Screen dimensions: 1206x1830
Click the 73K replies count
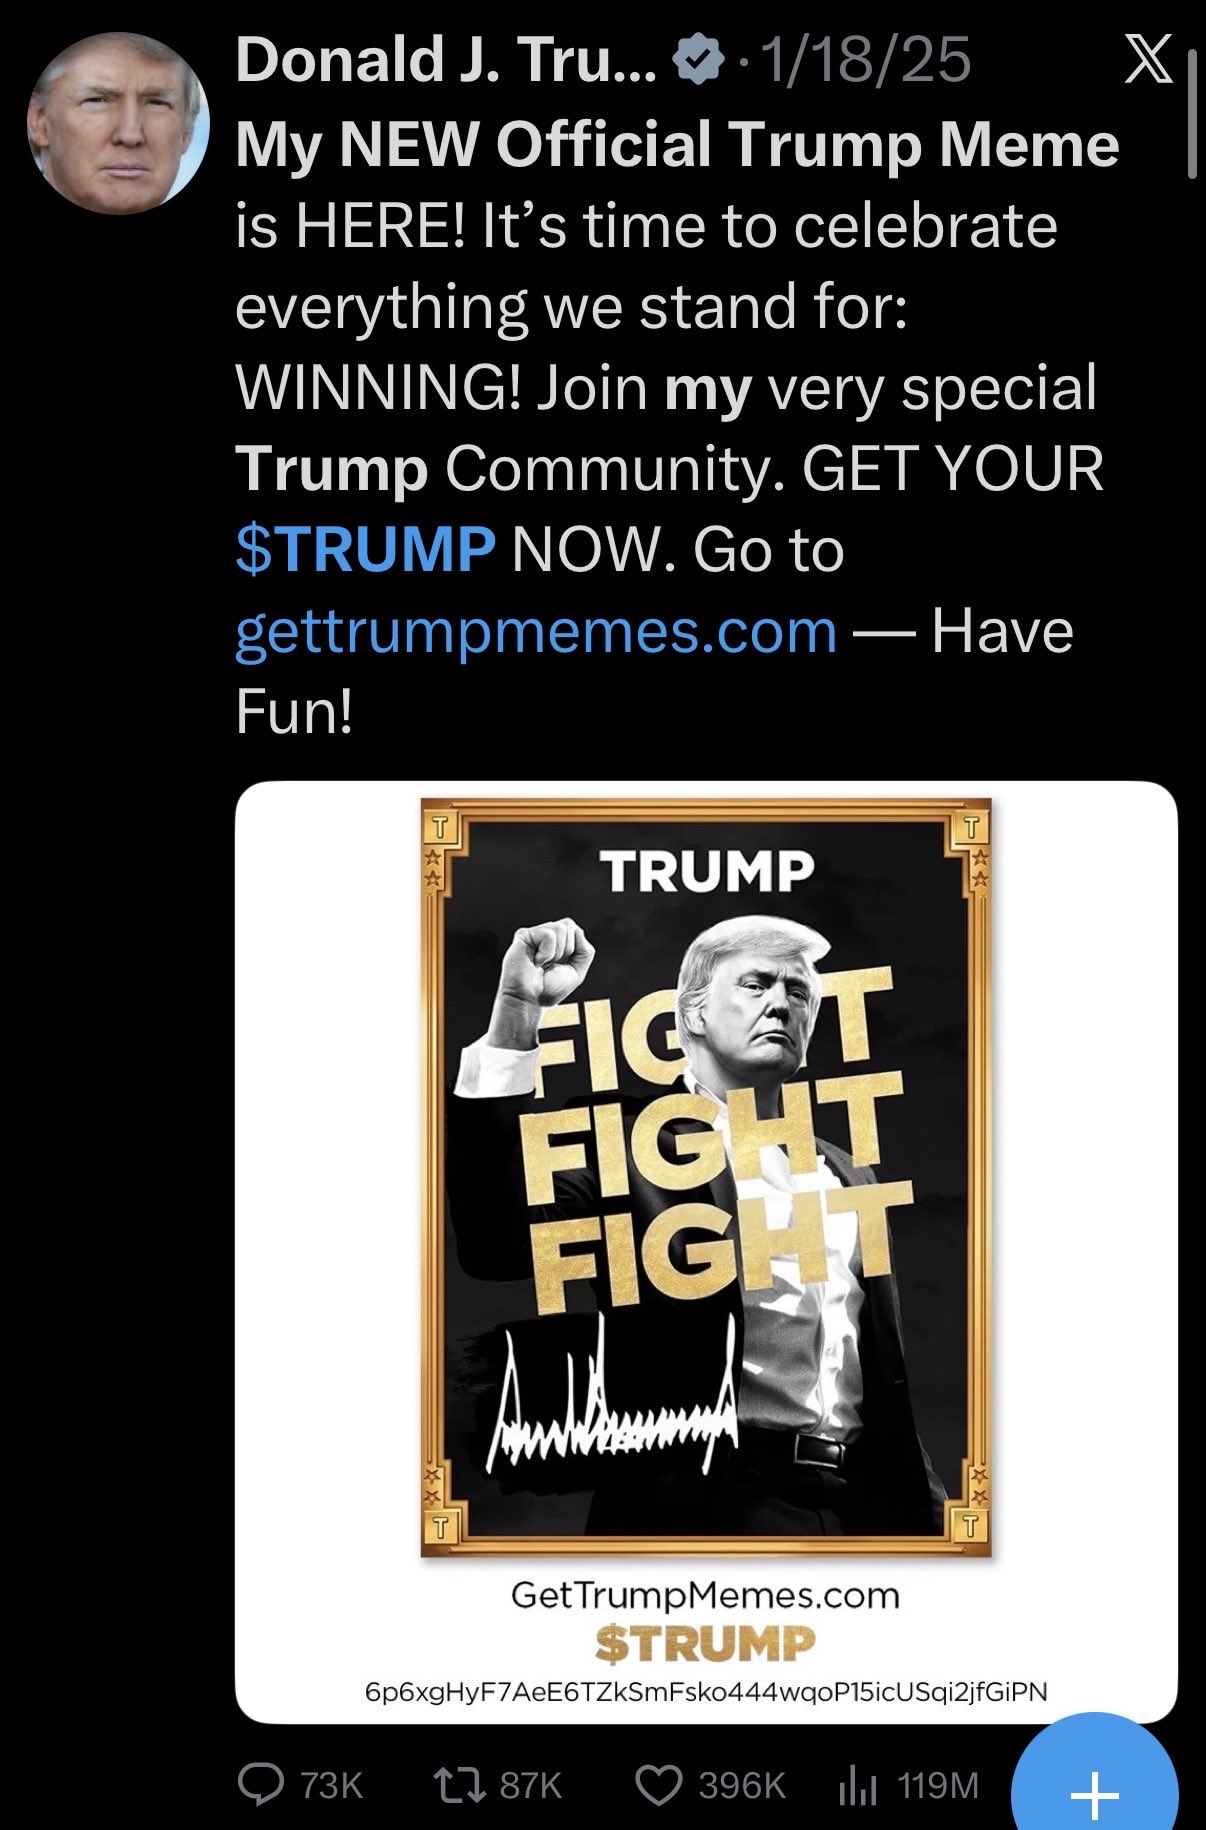click(x=331, y=1785)
